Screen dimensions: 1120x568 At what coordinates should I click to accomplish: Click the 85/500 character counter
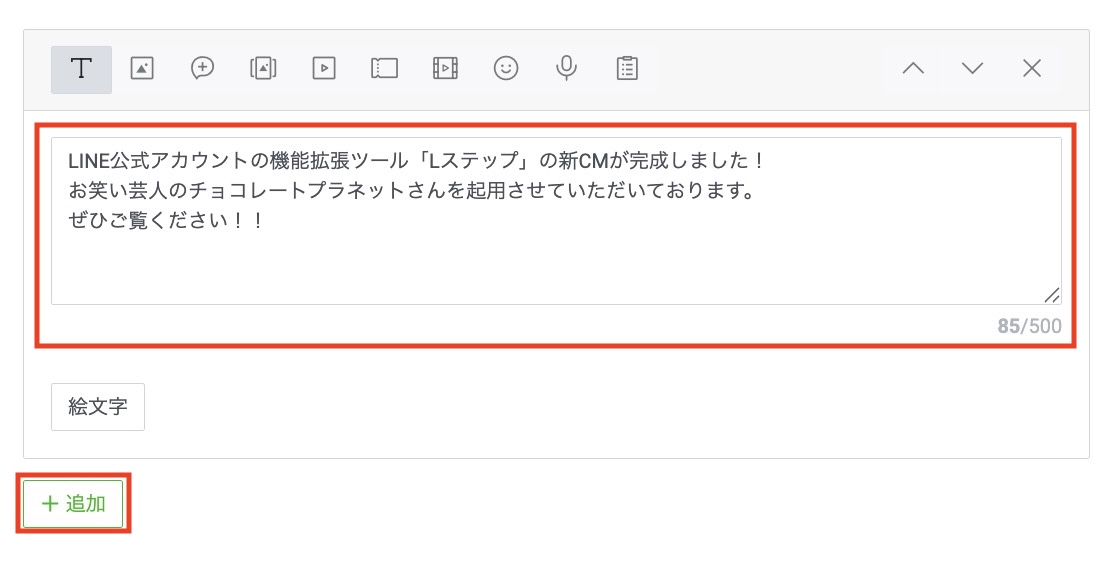click(x=1029, y=327)
